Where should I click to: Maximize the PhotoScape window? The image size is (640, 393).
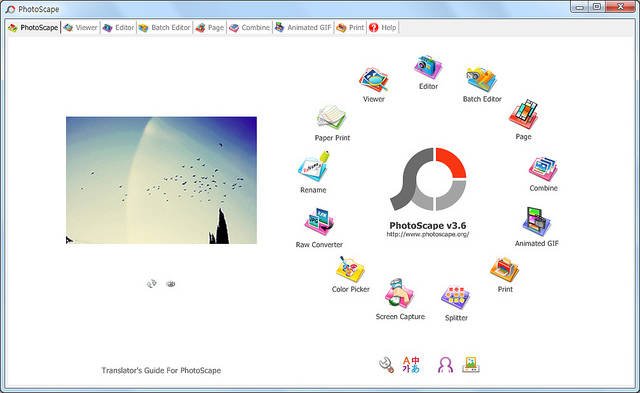click(597, 7)
